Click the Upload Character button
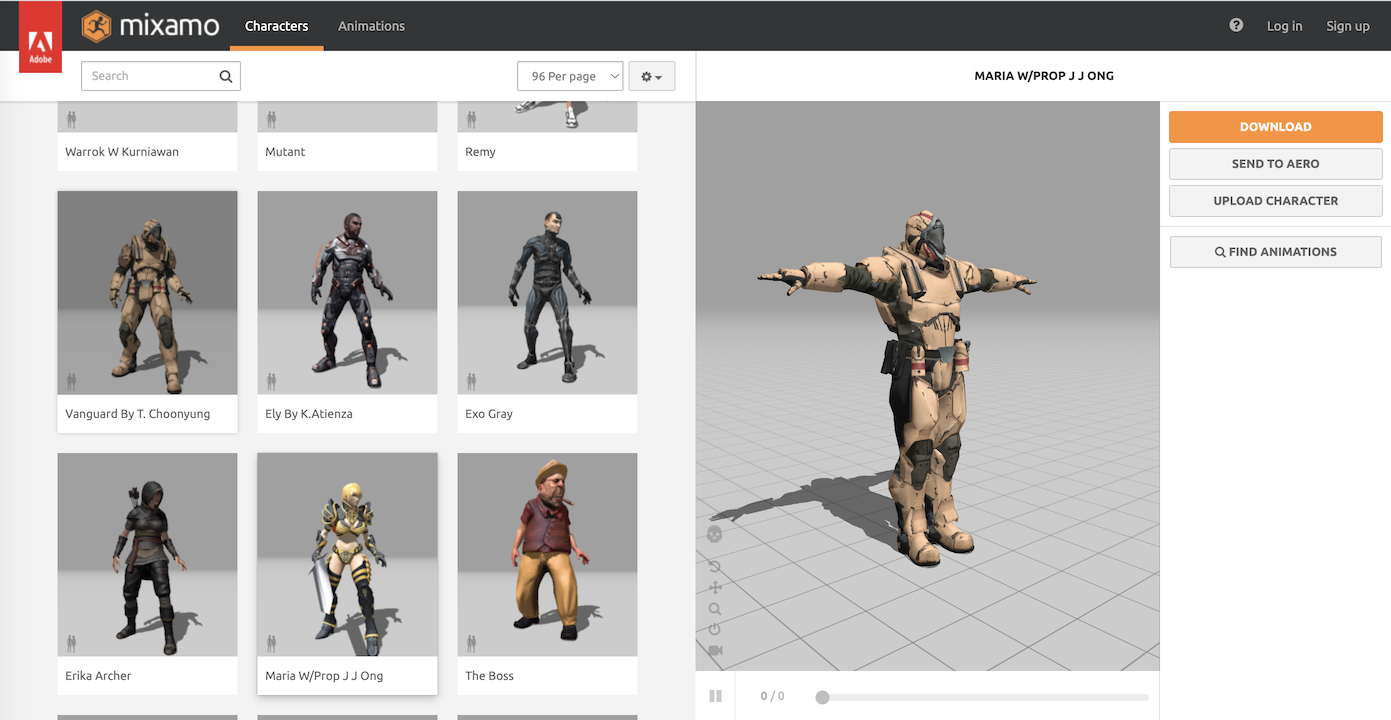 (1276, 201)
